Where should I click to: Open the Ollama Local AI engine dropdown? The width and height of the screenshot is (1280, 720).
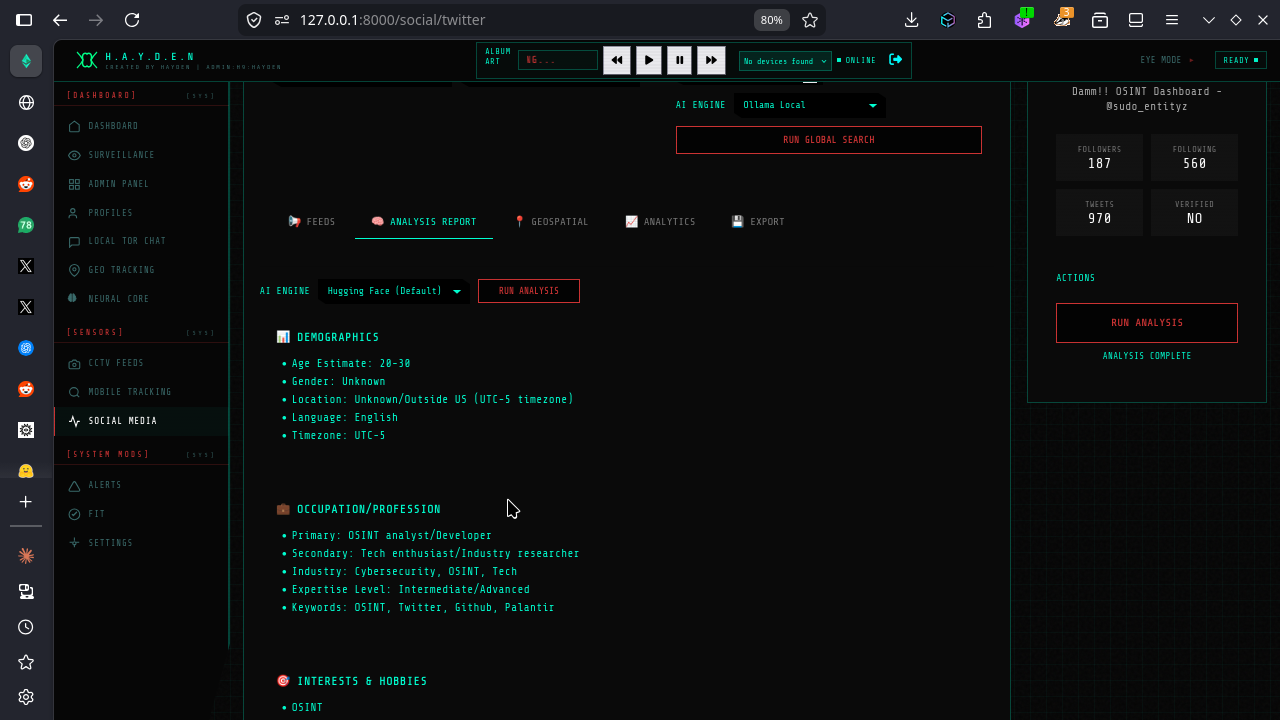809,105
